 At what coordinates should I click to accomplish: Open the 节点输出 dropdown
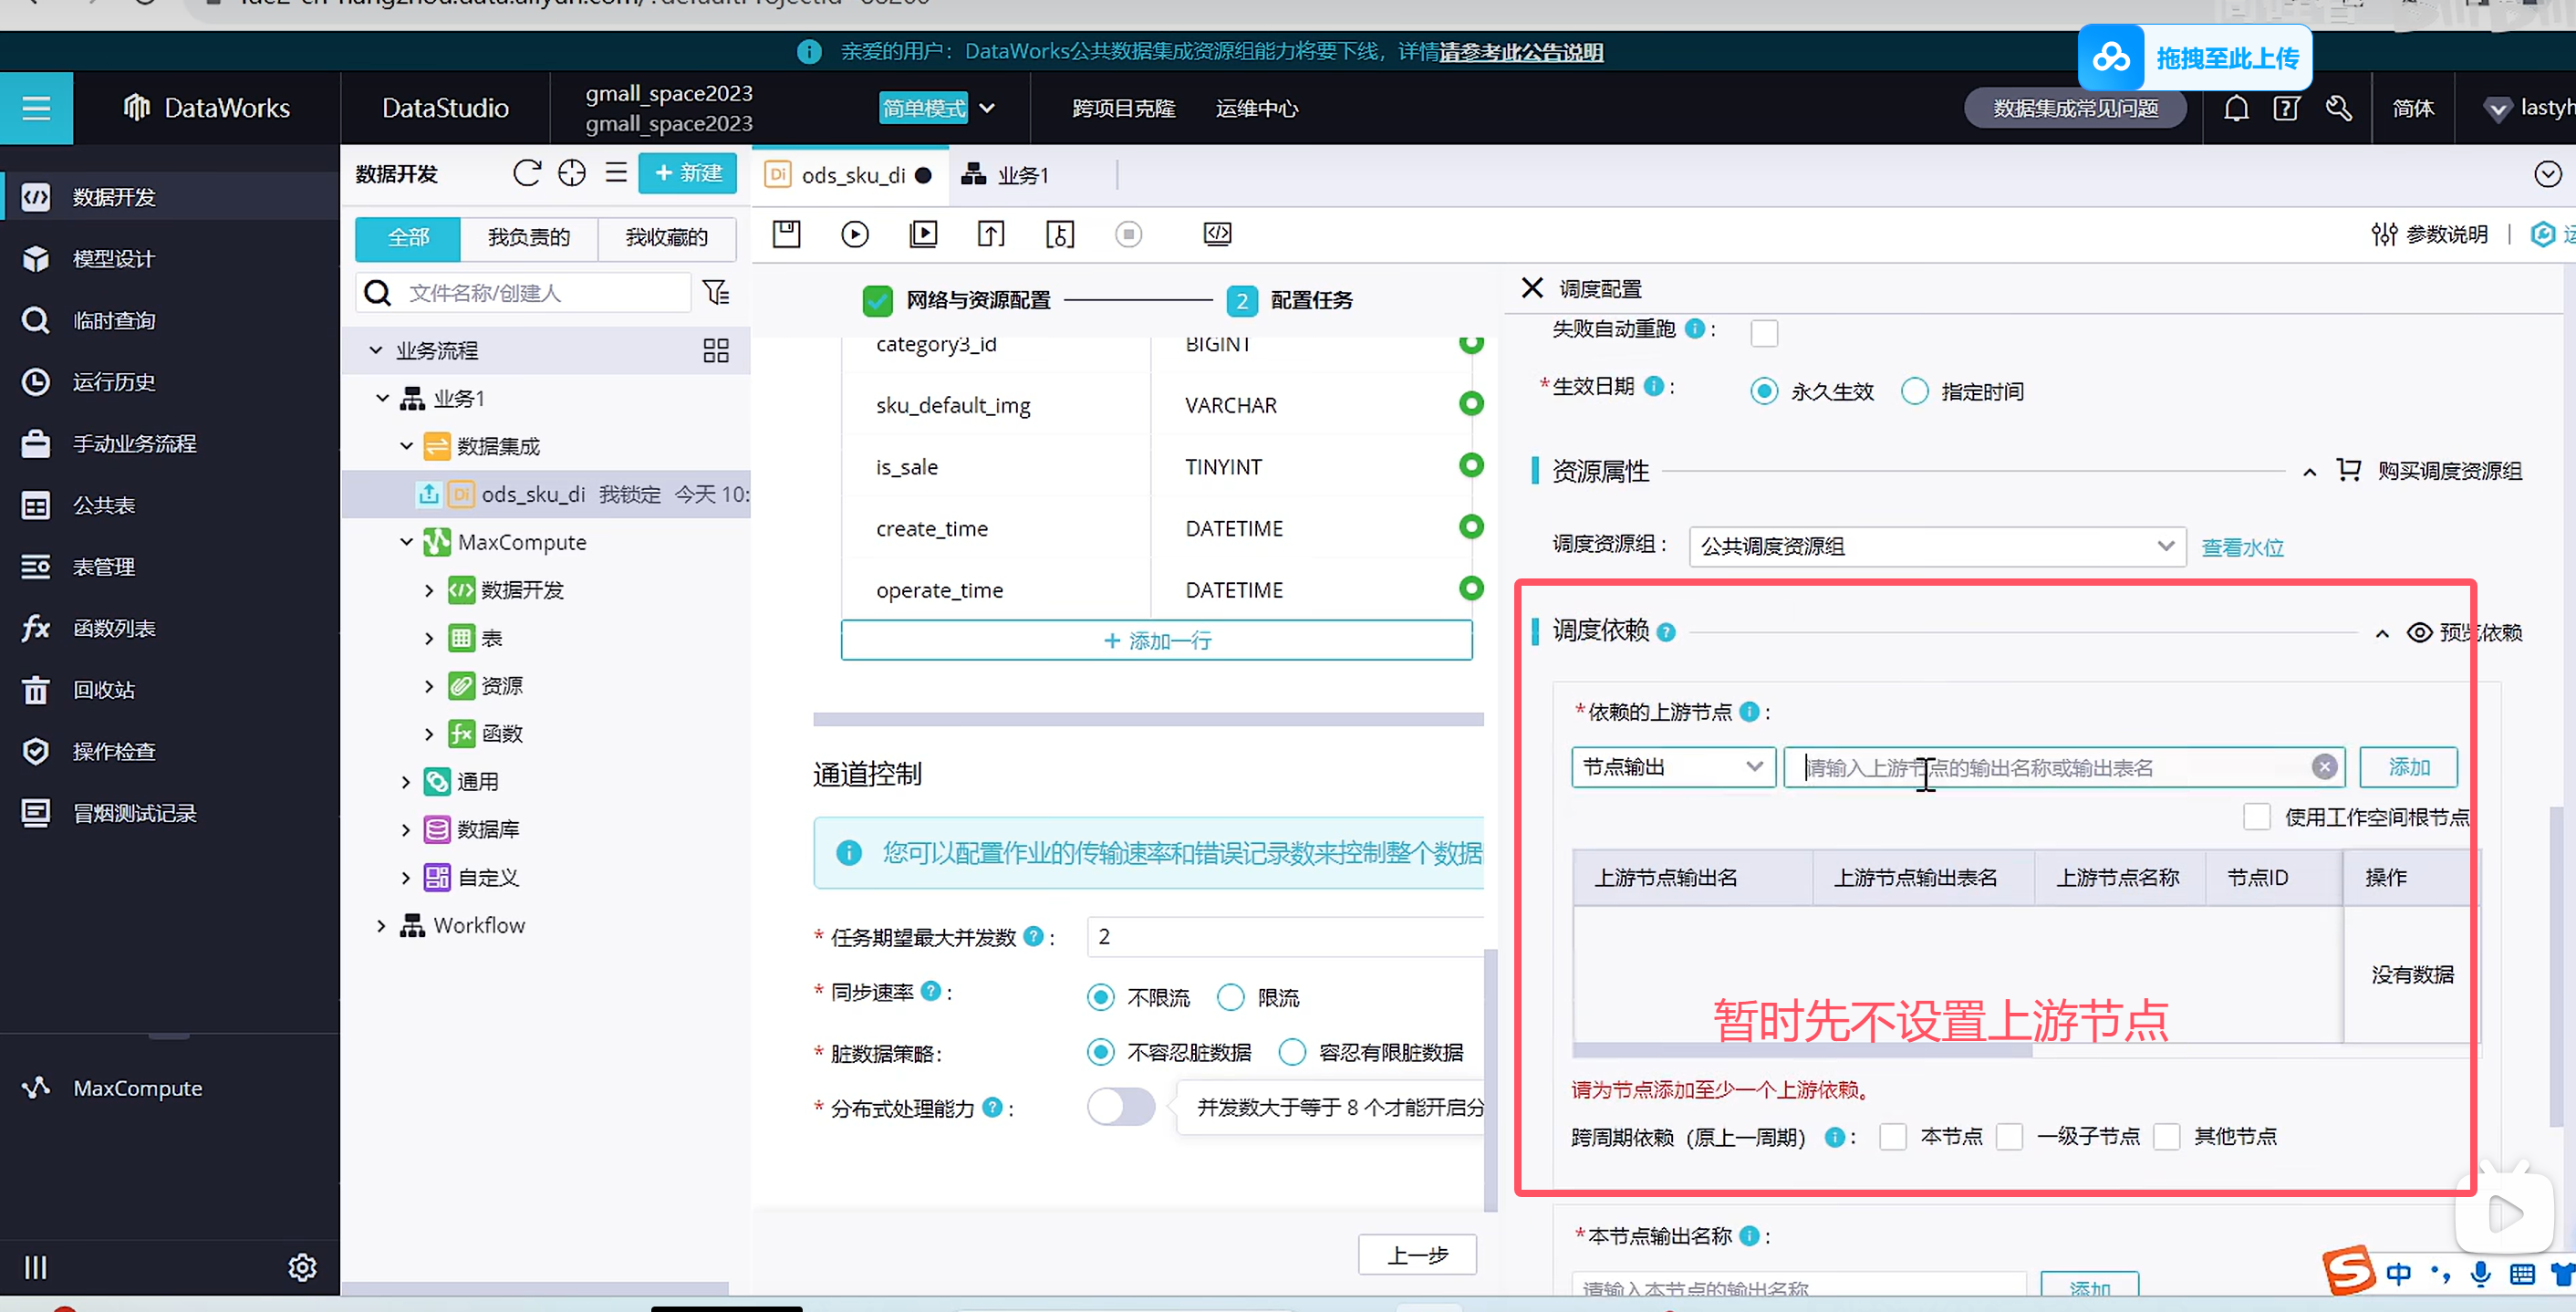[1672, 767]
